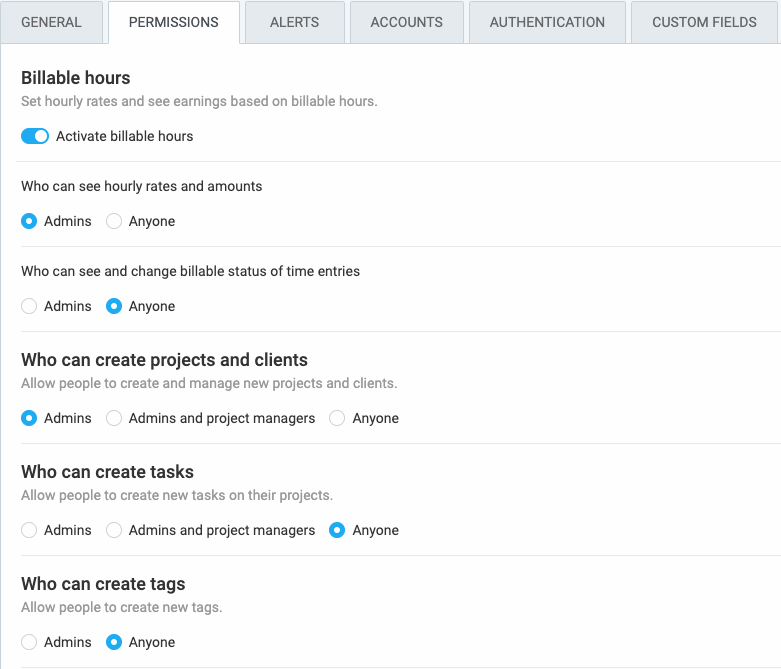Open the General tab

click(x=52, y=22)
